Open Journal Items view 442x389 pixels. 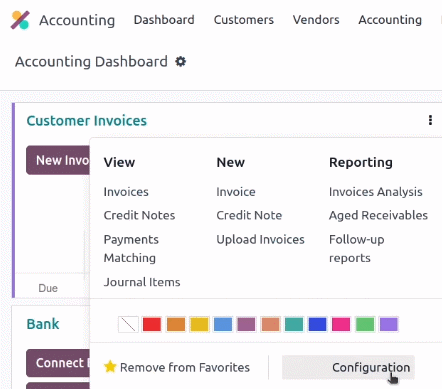(x=142, y=282)
